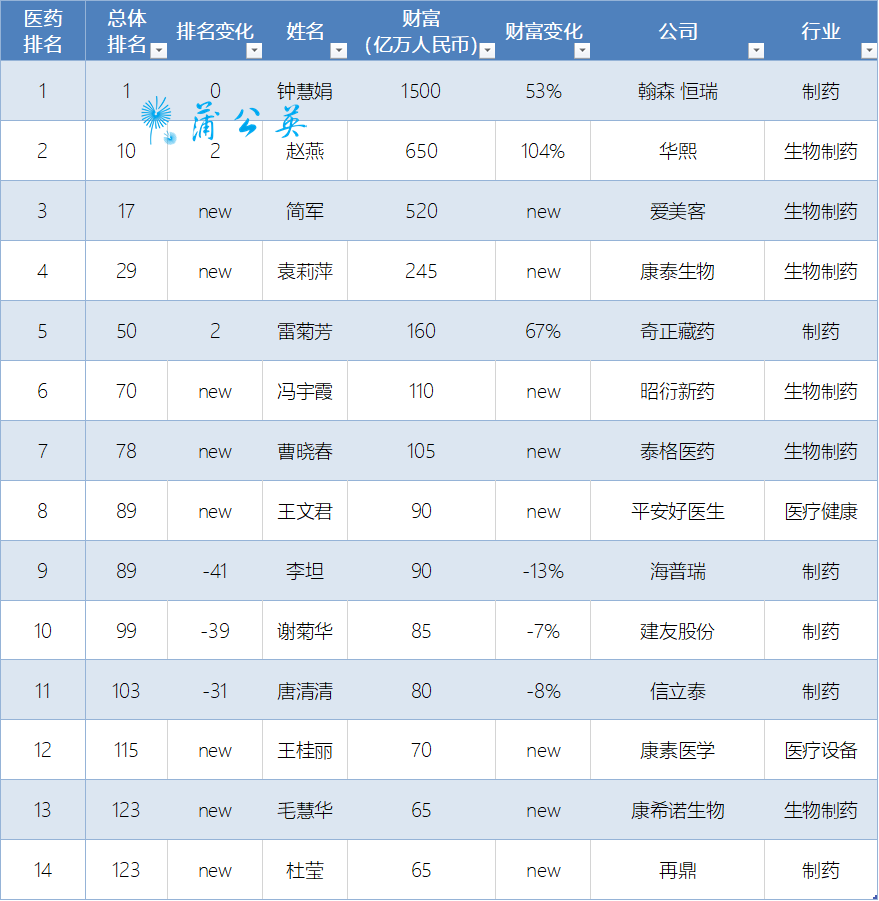Click company cell 平安好医生

point(677,511)
